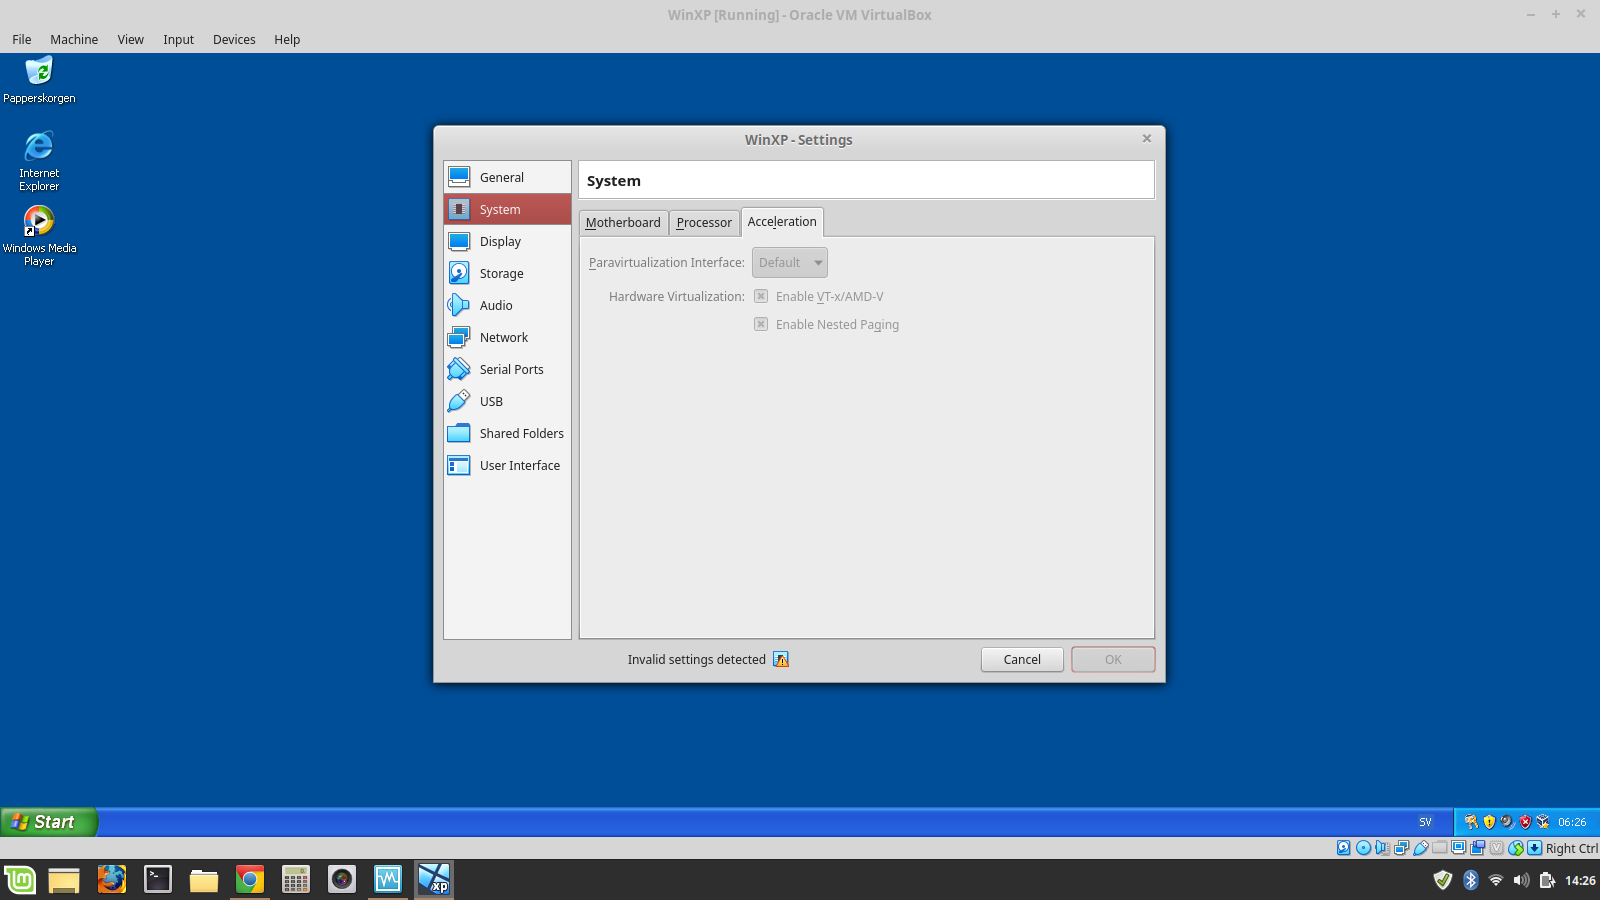1600x900 pixels.
Task: Click the hard disk activity status icon
Action: click(1344, 848)
